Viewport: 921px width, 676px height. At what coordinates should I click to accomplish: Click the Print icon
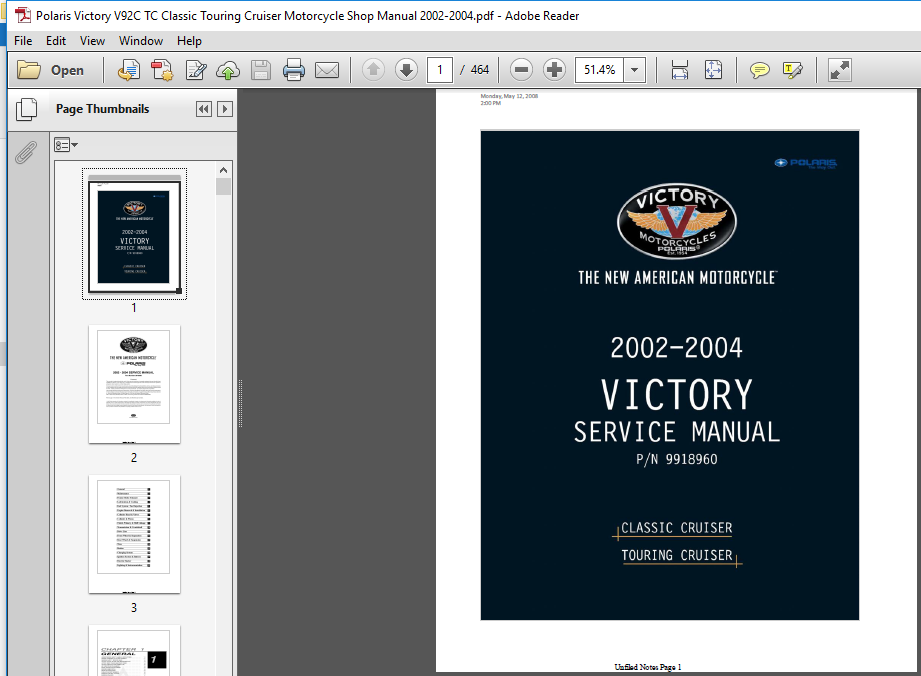click(294, 70)
